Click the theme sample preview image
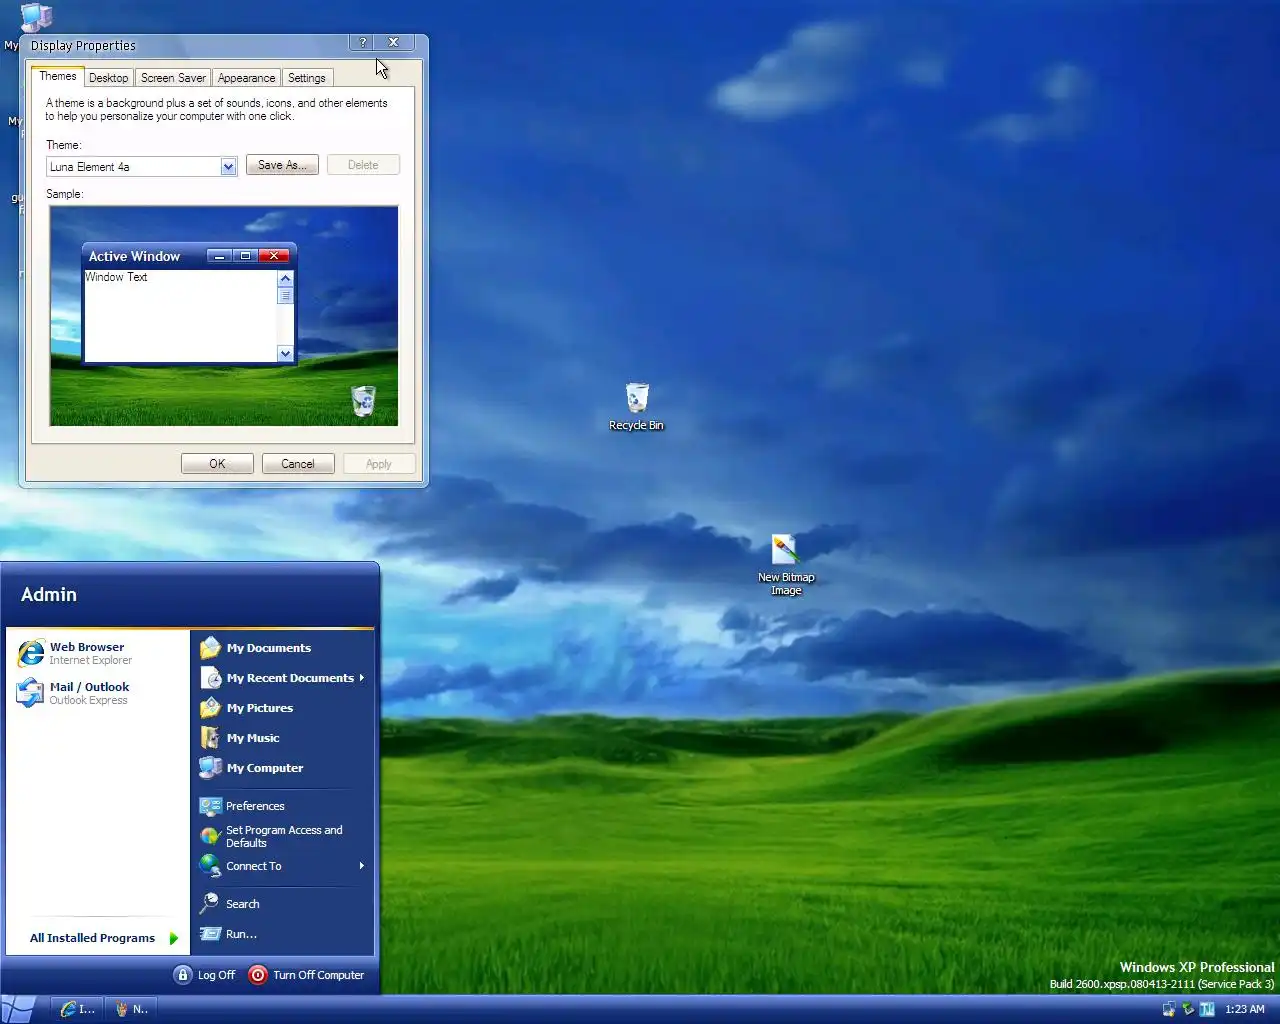 (x=224, y=316)
